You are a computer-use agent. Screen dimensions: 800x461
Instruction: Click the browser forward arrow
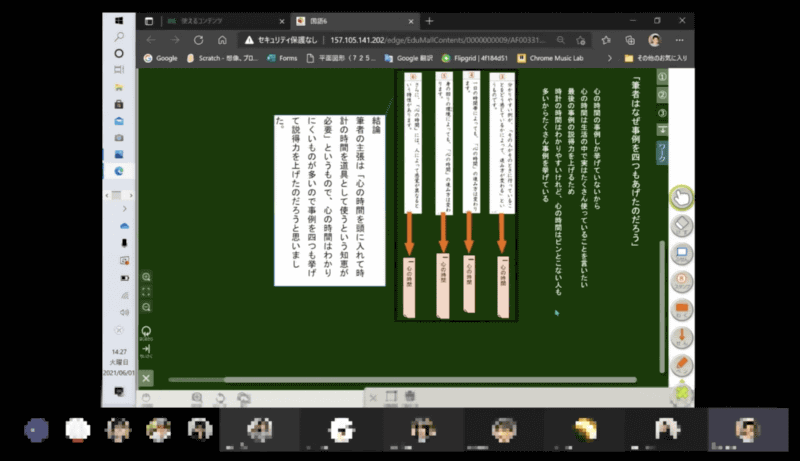point(175,40)
